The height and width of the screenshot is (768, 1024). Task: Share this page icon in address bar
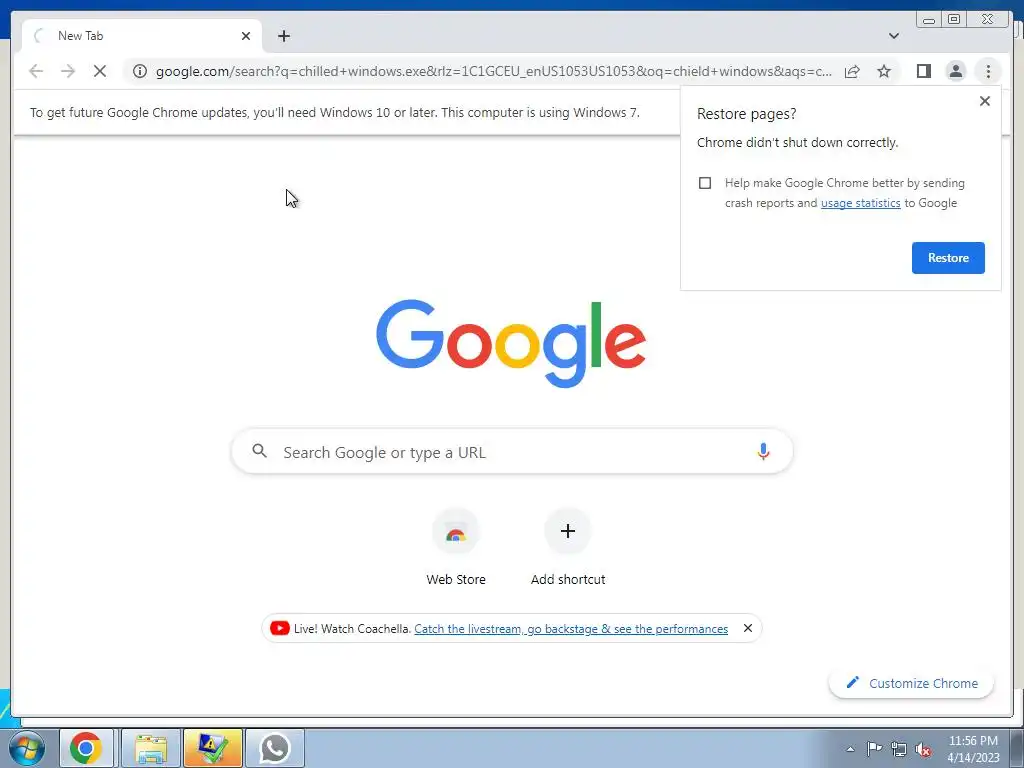[852, 71]
